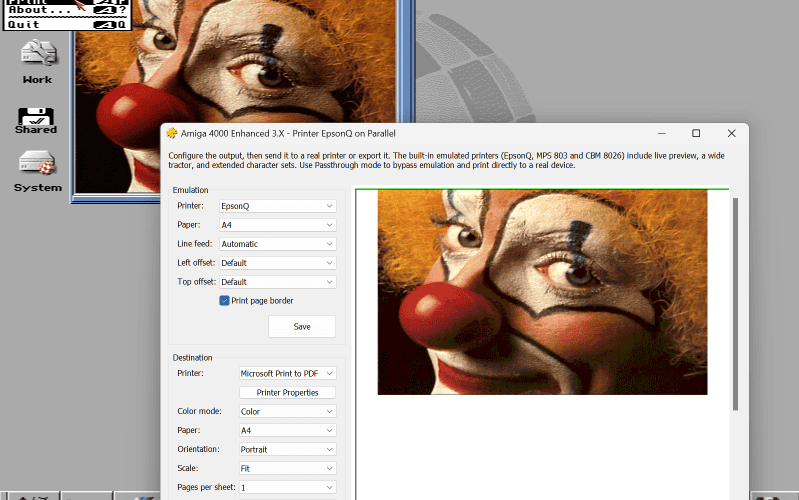Open the Top offset Default dropdown
Image resolution: width=799 pixels, height=500 pixels.
[278, 282]
